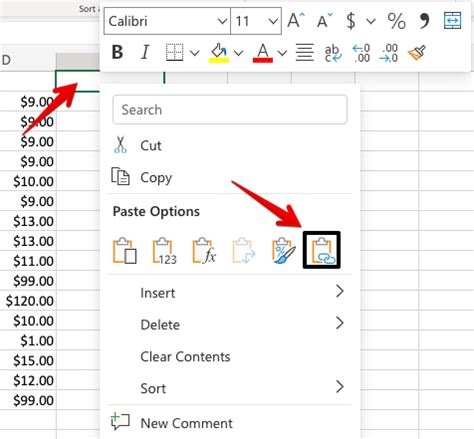Select the cell showing $1.00
This screenshot has width=474, height=439.
pyautogui.click(x=28, y=340)
